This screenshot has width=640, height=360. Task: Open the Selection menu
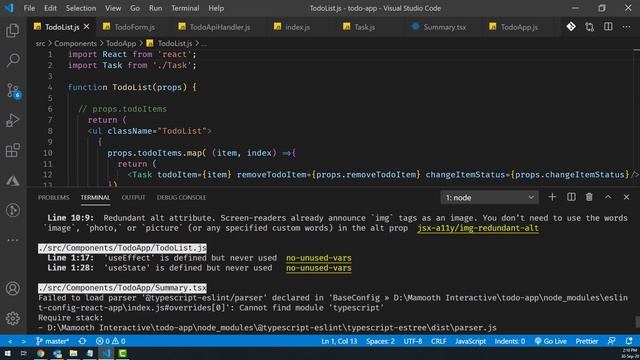point(81,8)
